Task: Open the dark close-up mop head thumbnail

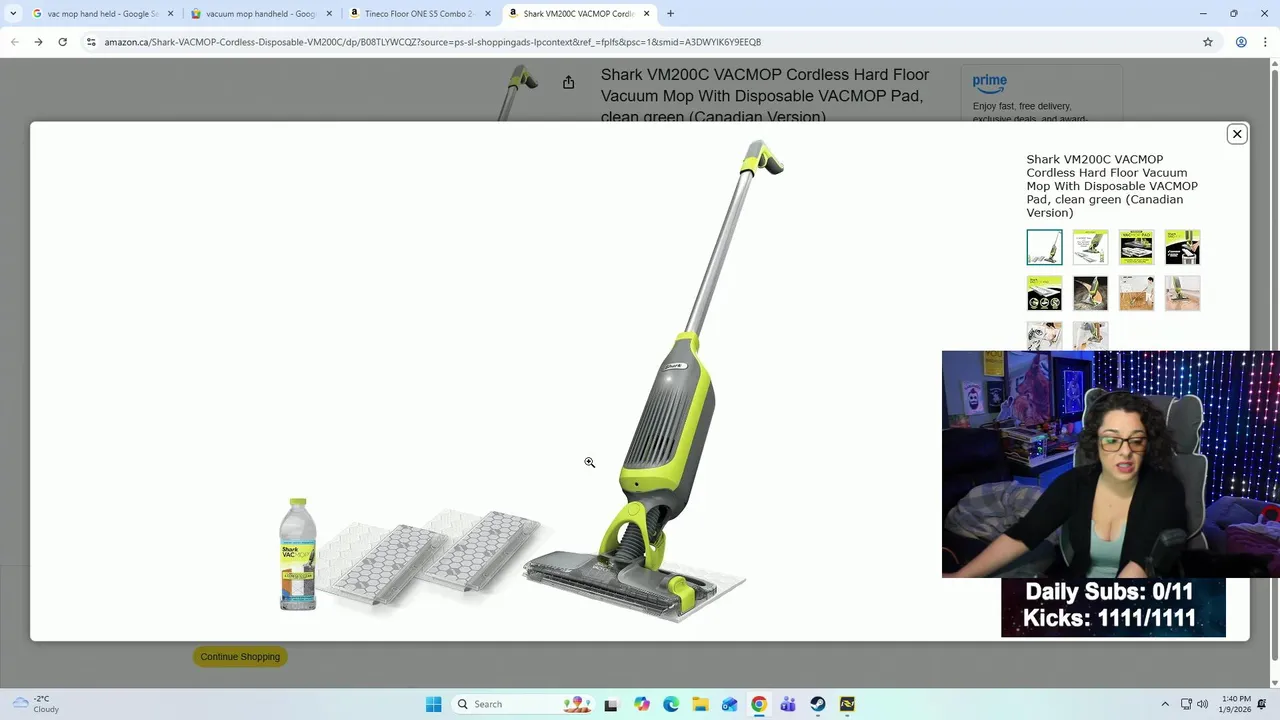Action: pos(1090,293)
